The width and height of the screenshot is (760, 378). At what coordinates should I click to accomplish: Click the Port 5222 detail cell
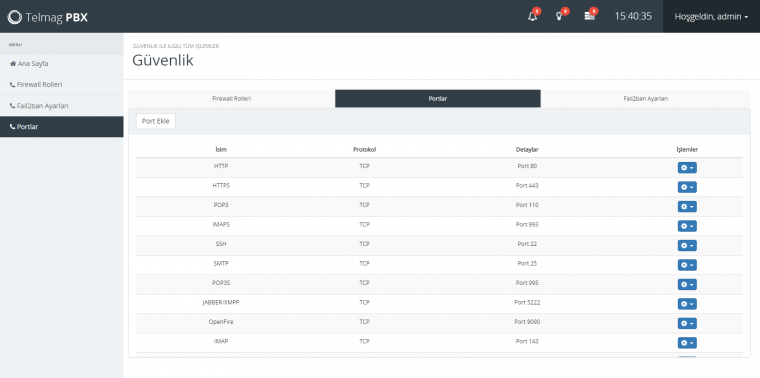[527, 302]
